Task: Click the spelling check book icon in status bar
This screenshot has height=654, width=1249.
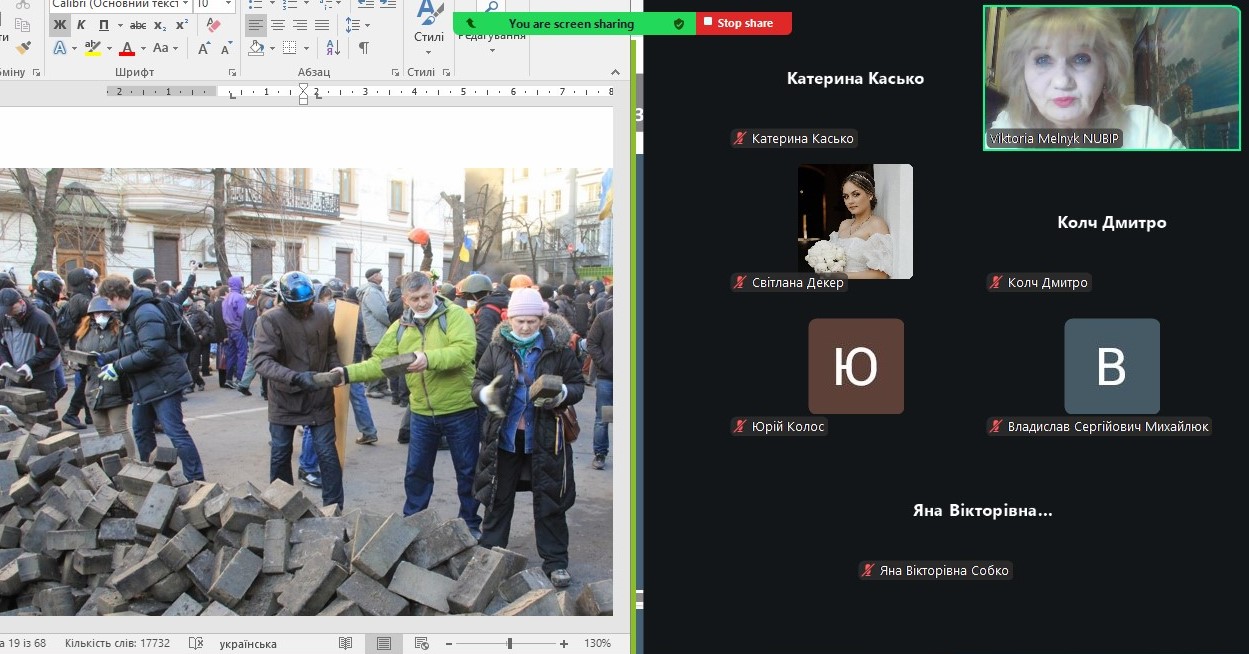Action: (196, 643)
